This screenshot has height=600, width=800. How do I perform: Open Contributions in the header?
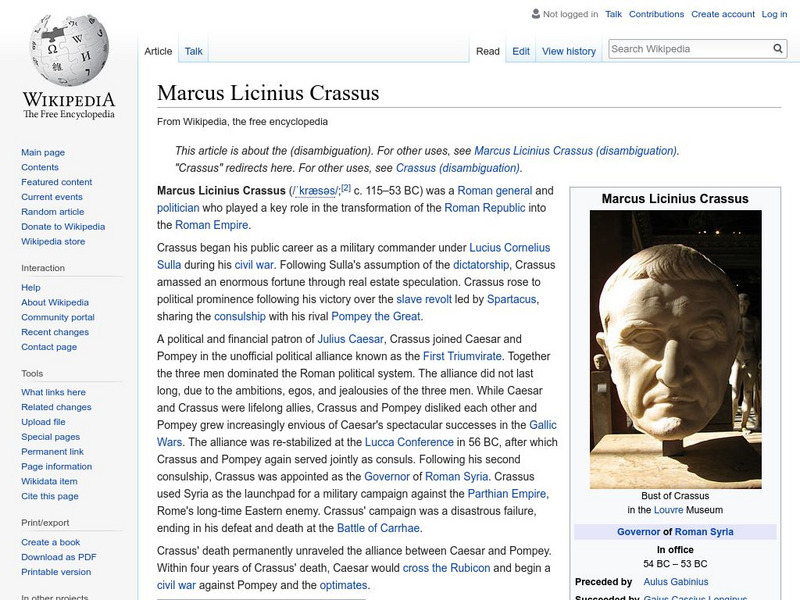[x=656, y=14]
